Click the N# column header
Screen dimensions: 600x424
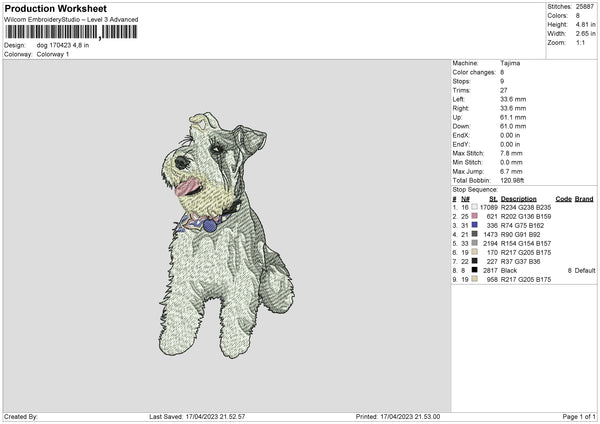[x=466, y=198]
